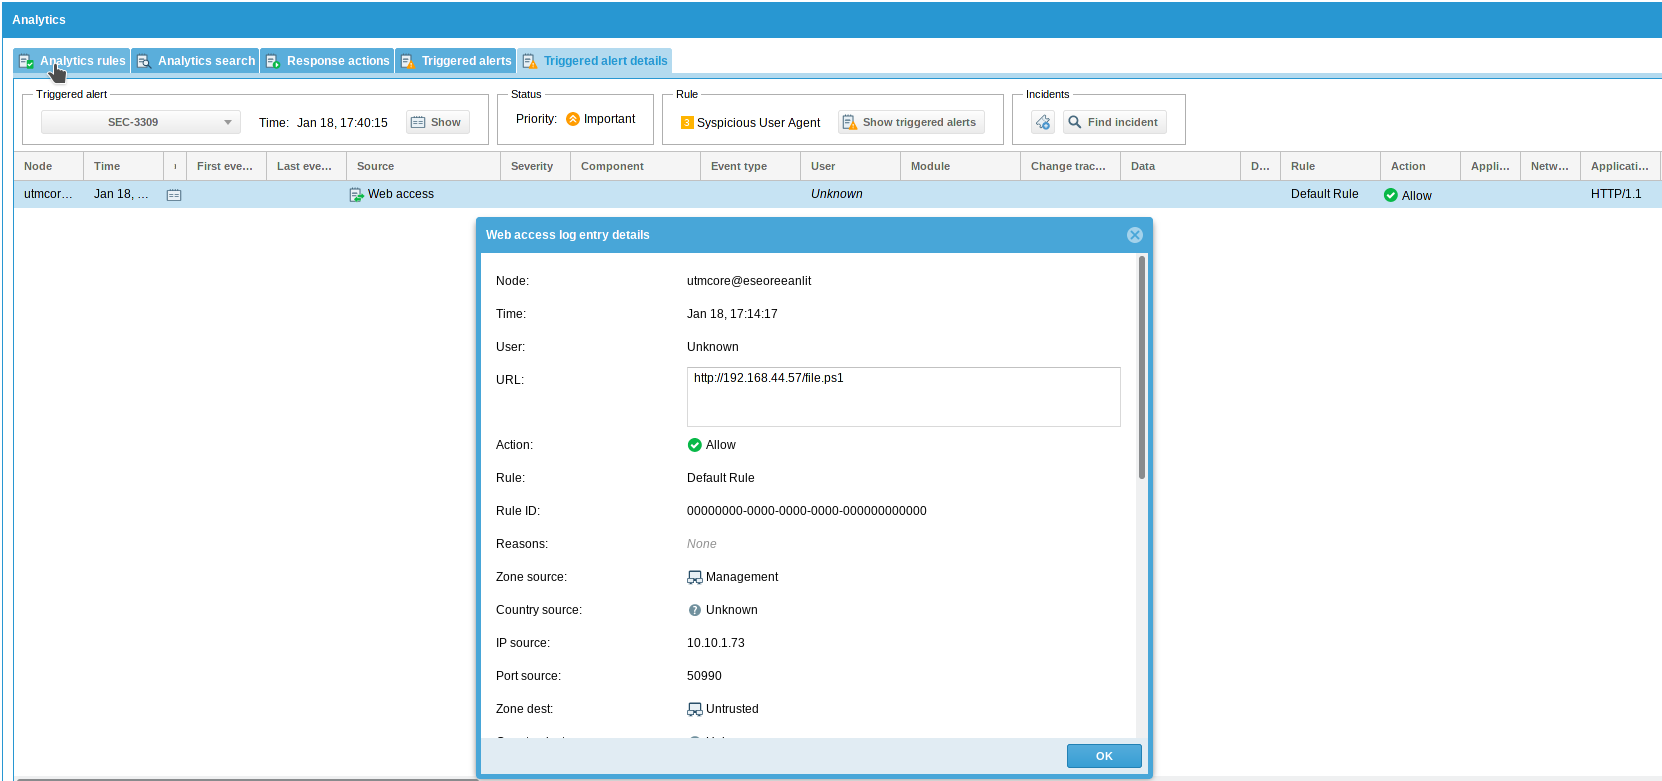Click Show triggered alerts button

coord(910,122)
